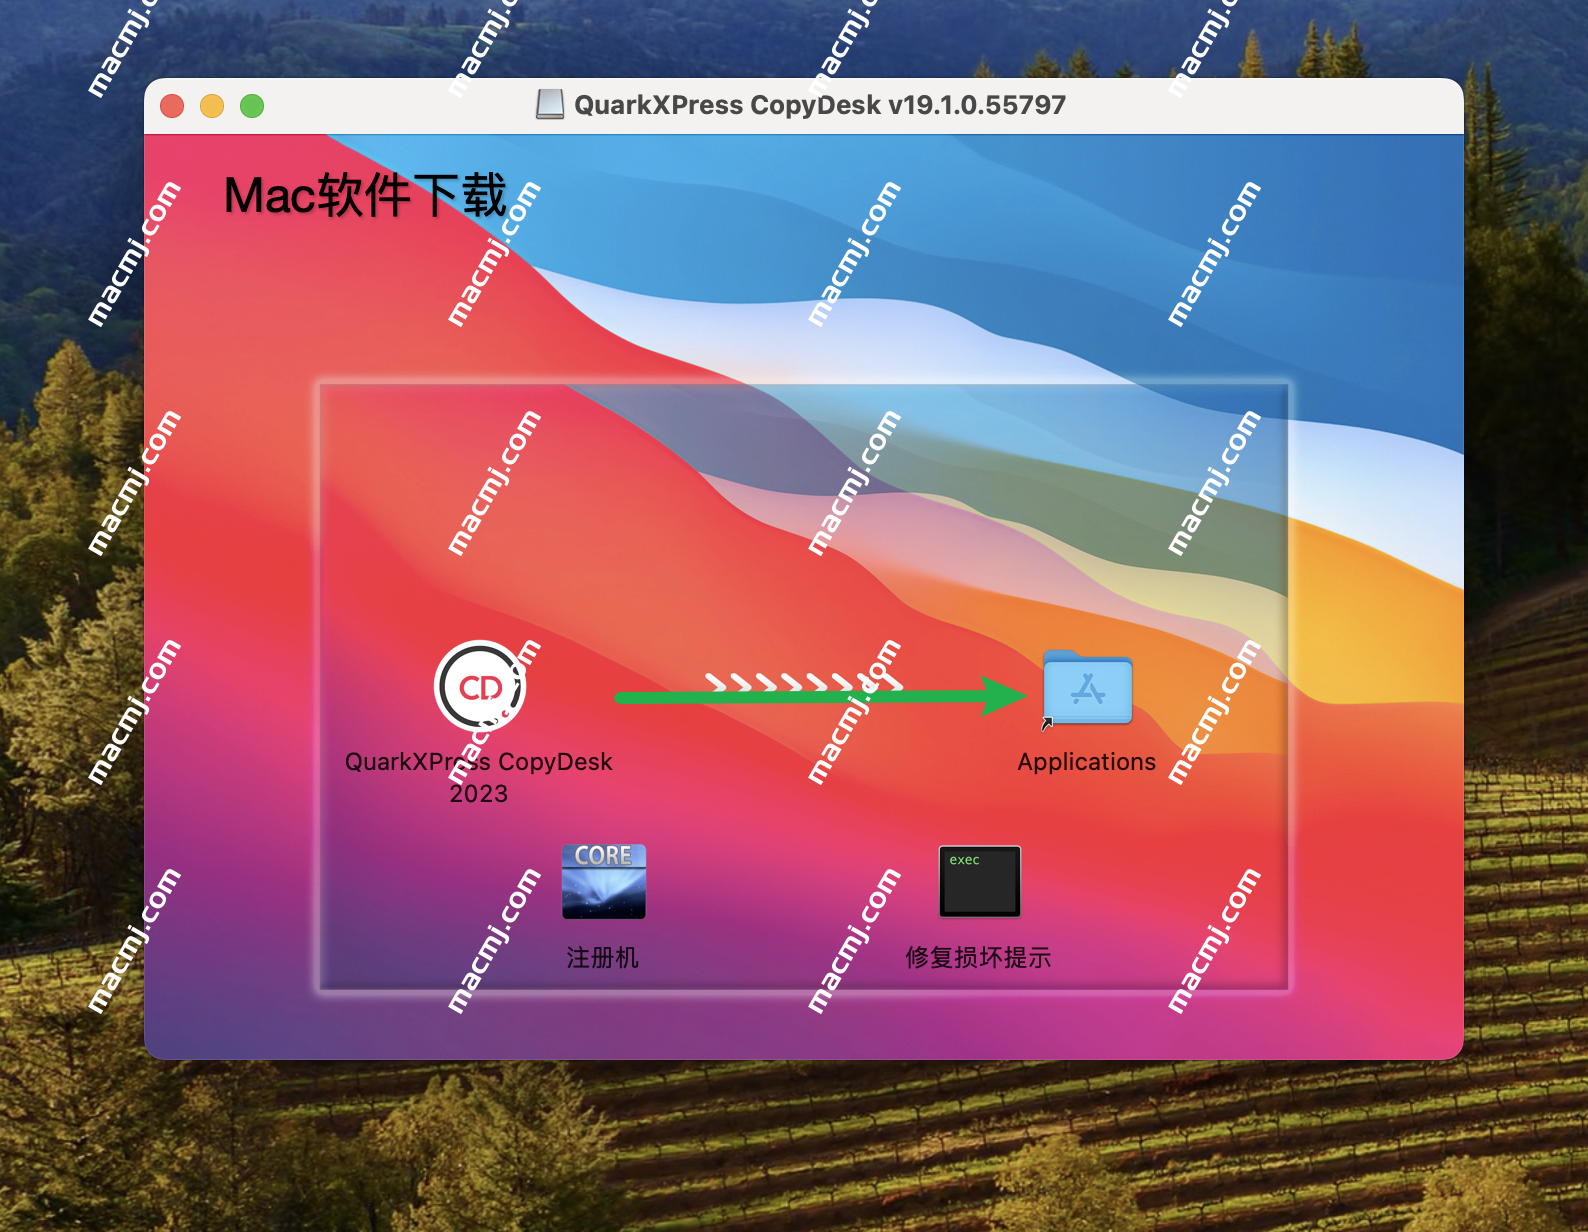1588x1232 pixels.
Task: Select the exec 修复损坏提示 script icon
Action: [x=980, y=881]
